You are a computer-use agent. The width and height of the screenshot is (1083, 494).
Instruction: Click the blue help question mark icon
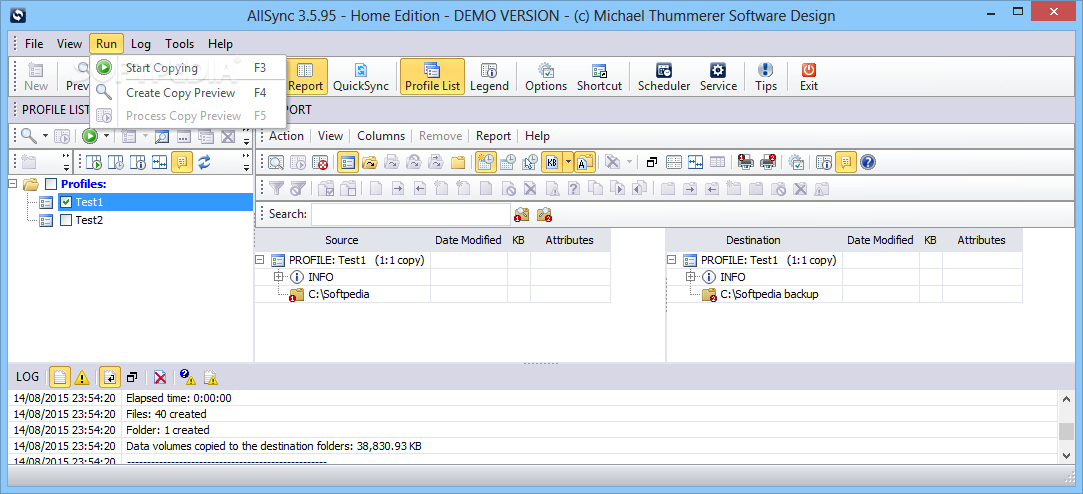click(x=868, y=162)
